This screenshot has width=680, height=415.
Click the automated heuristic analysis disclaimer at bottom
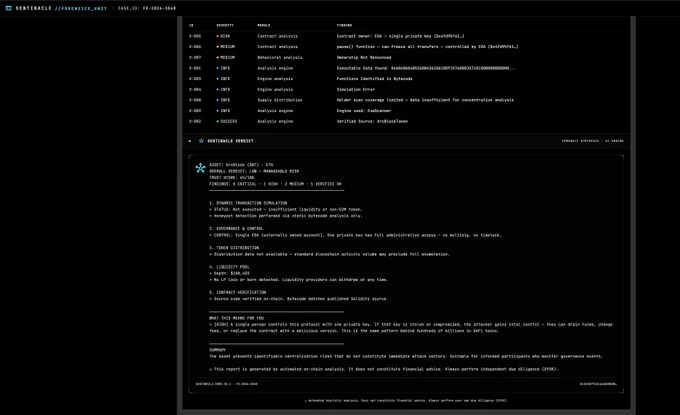[406, 401]
